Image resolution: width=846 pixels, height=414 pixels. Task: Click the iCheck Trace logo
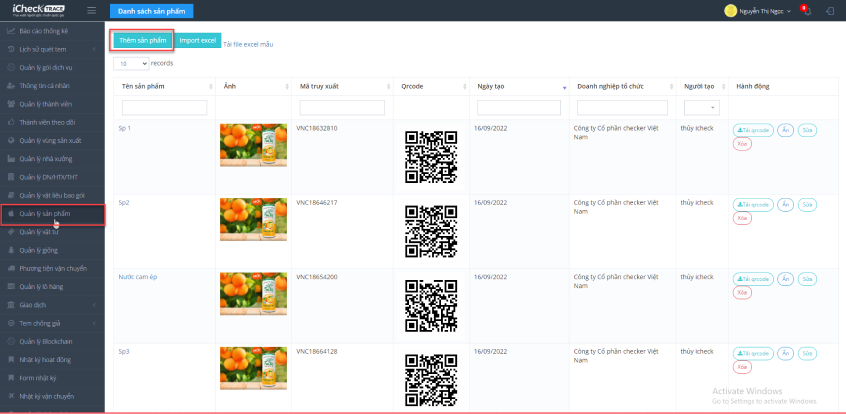tap(39, 10)
